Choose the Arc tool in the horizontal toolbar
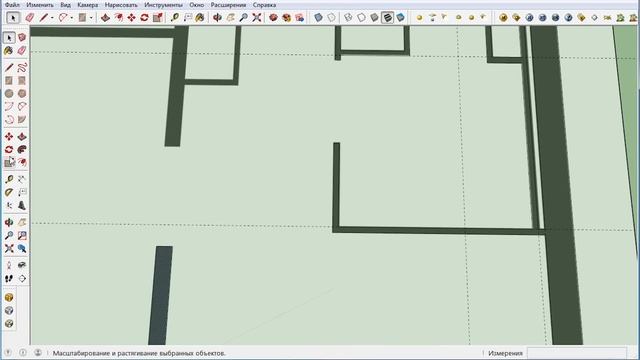The width and height of the screenshot is (640, 360). 63,18
